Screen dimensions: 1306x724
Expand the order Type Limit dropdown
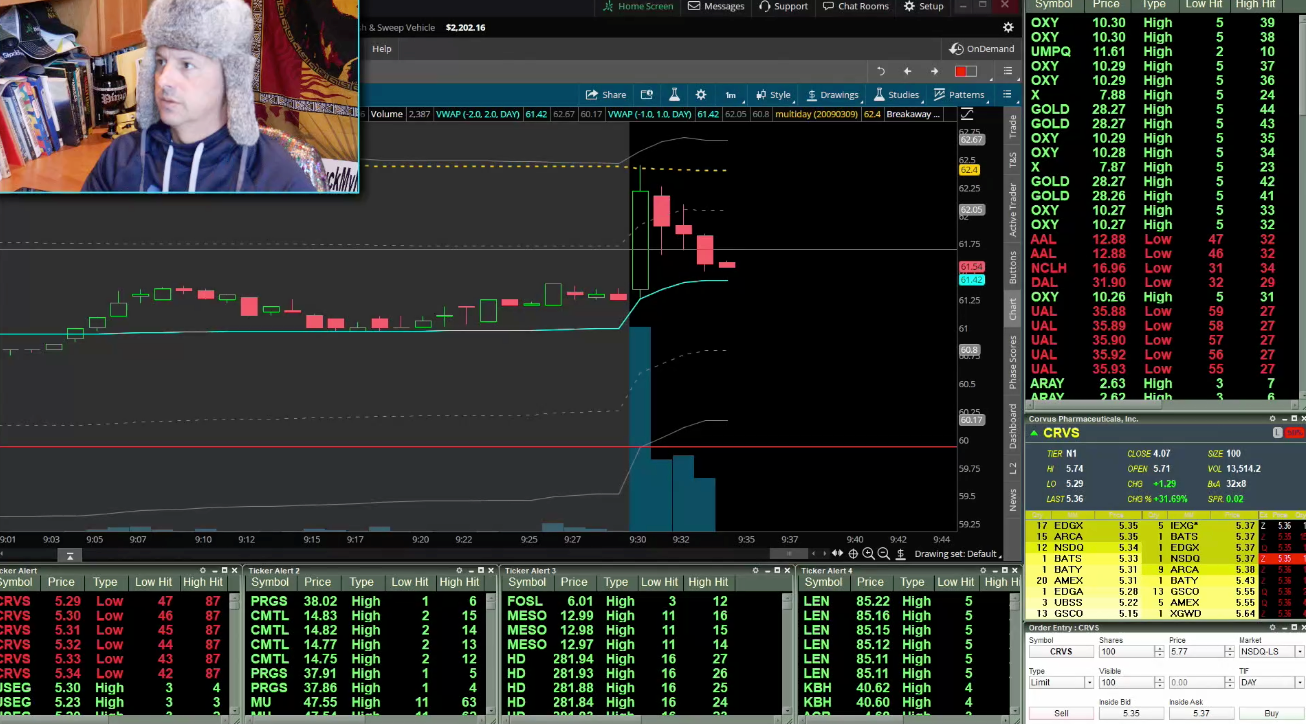pyautogui.click(x=1061, y=683)
